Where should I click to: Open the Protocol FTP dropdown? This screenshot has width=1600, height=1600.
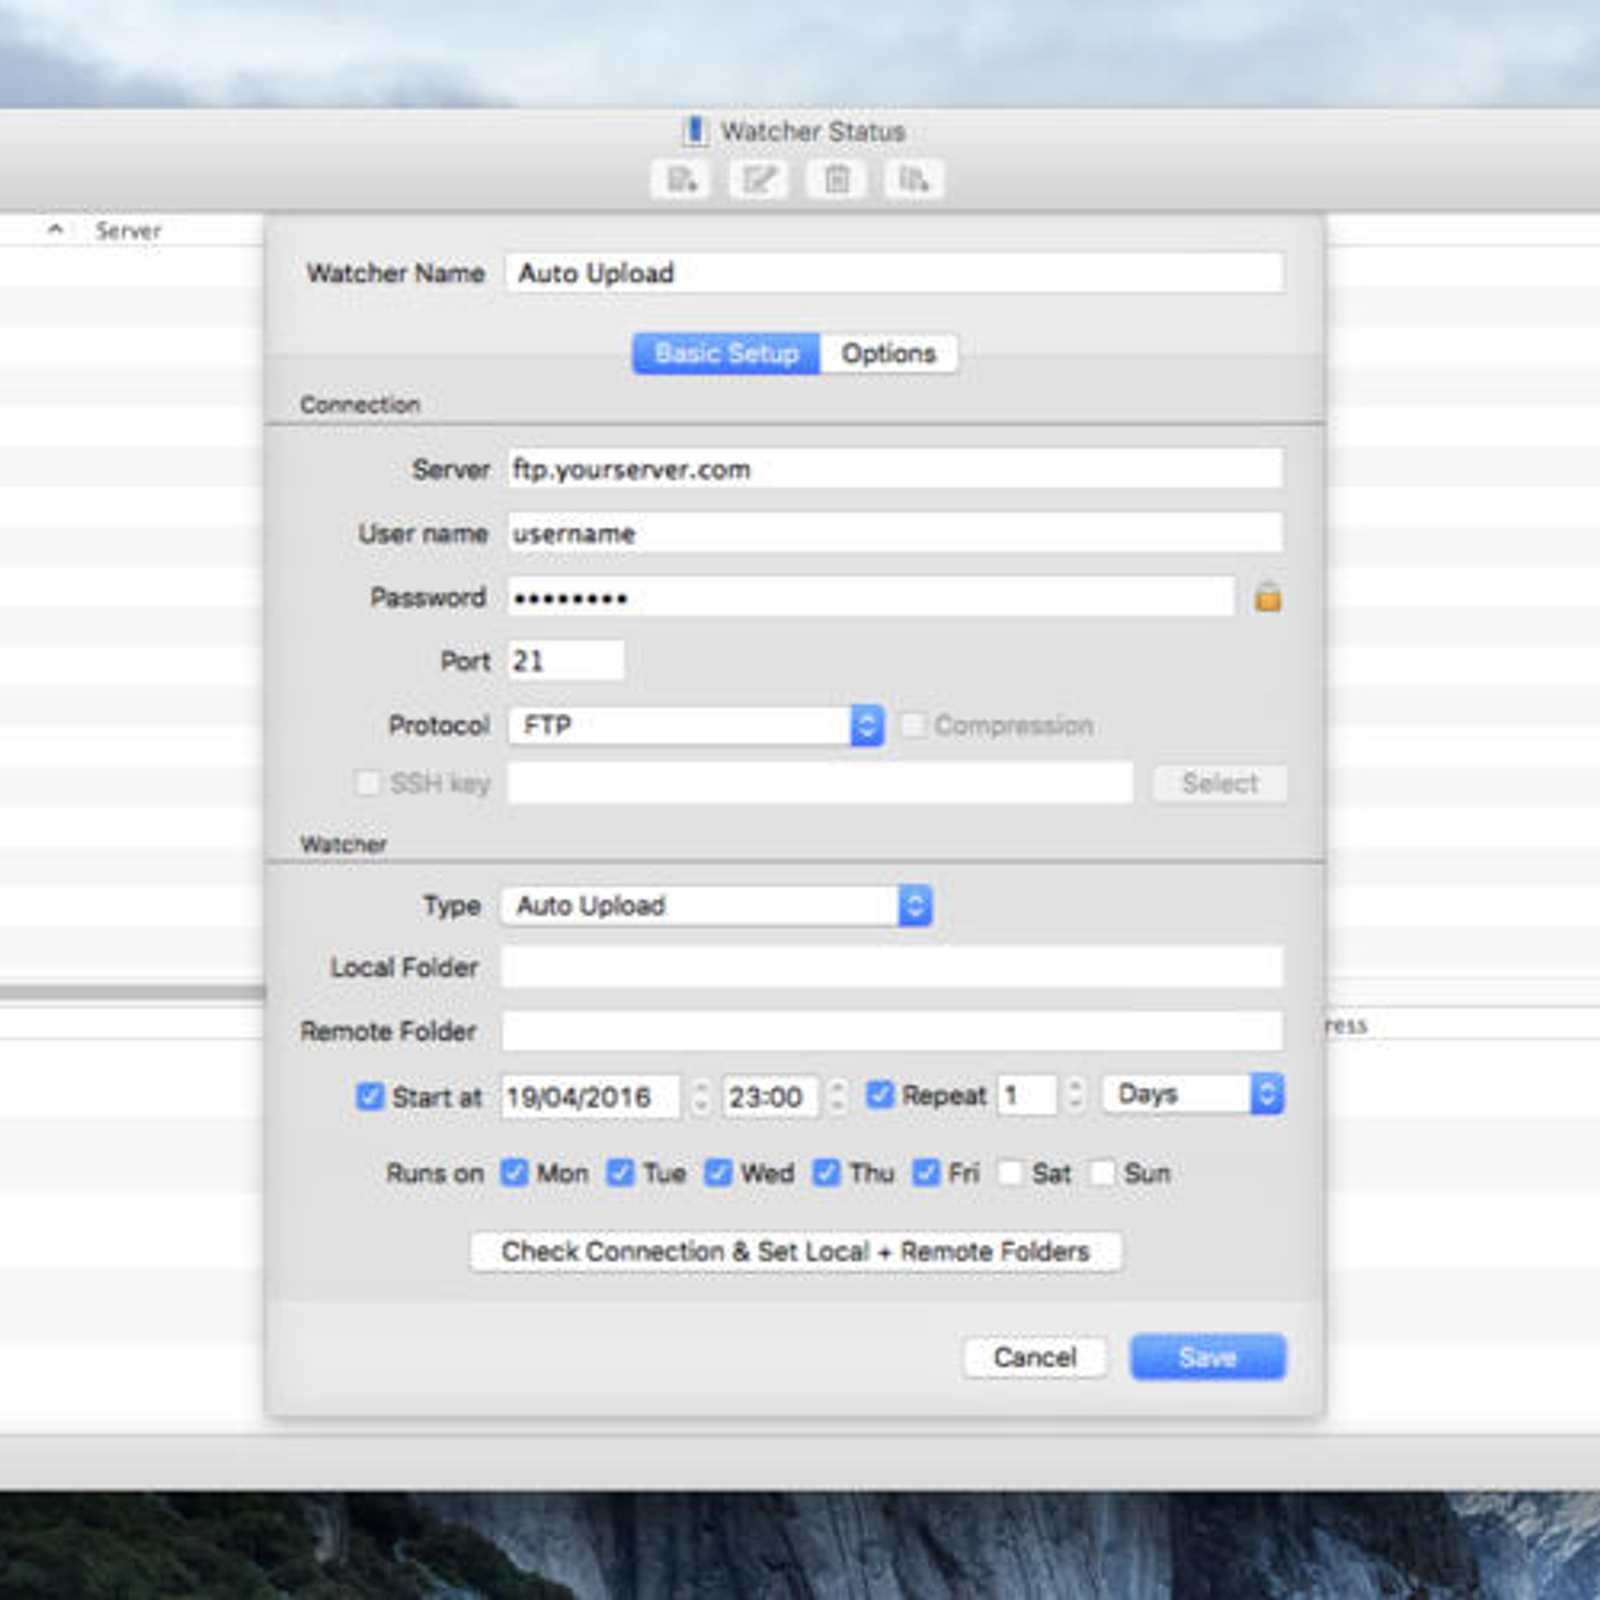tap(696, 725)
